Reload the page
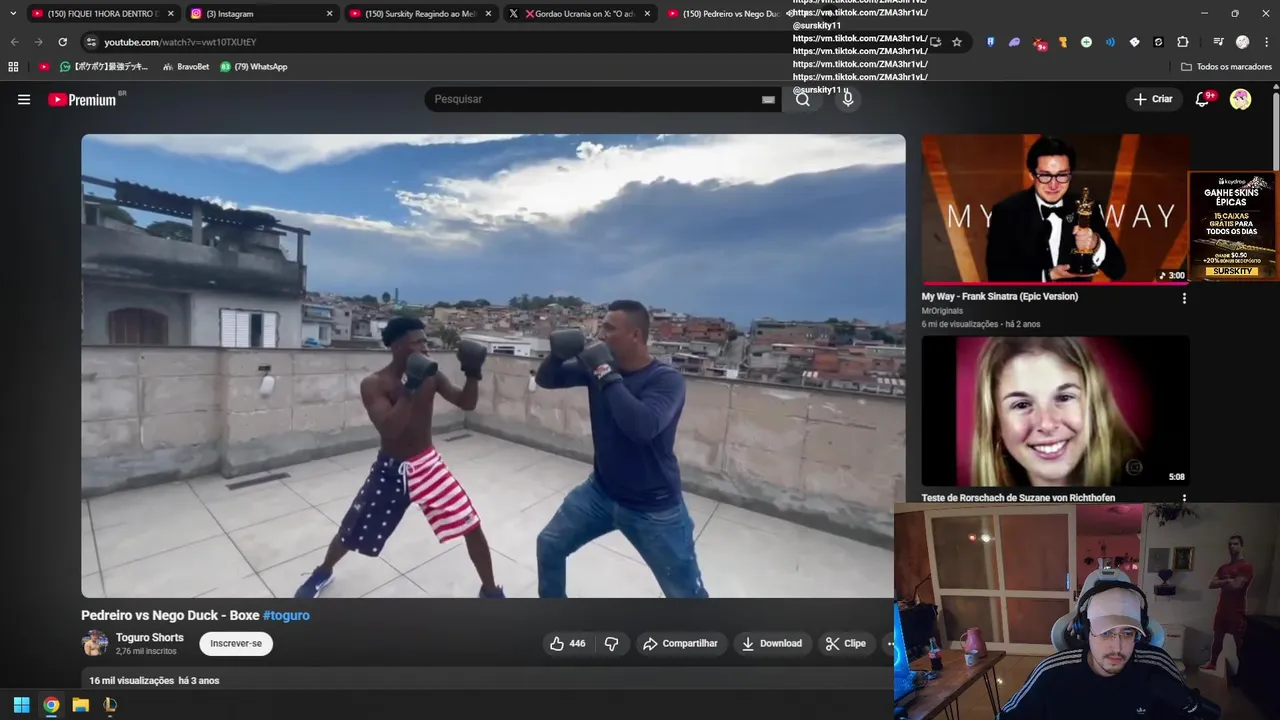Screen dimensions: 1280x720 point(62,42)
